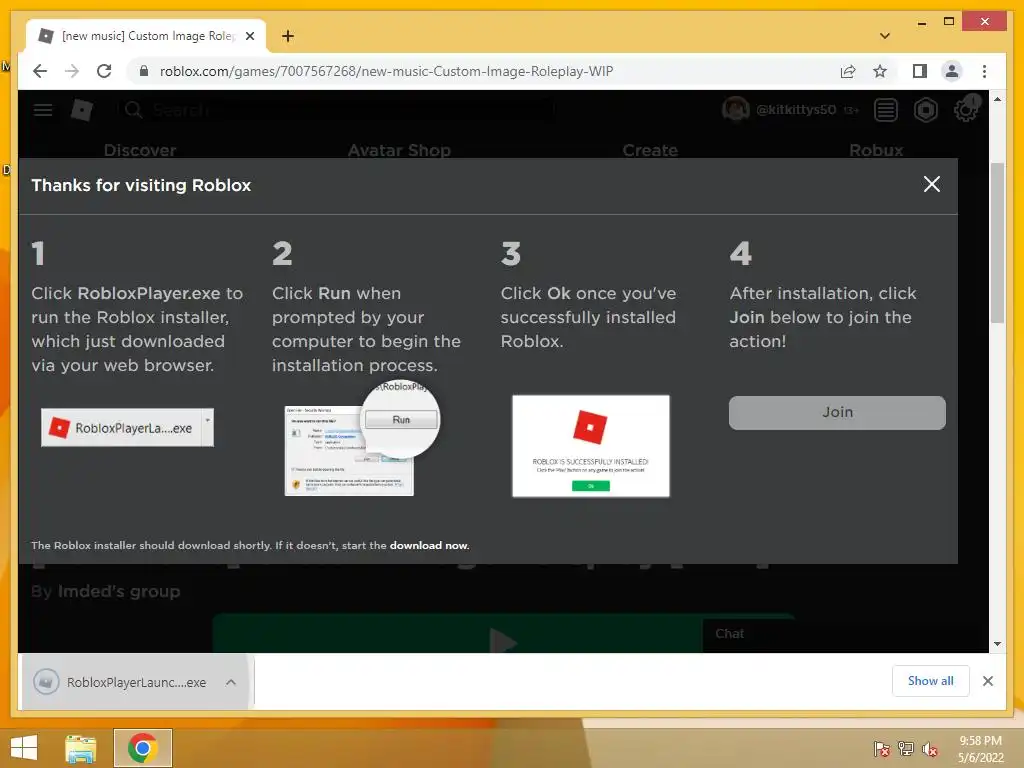The height and width of the screenshot is (768, 1024).
Task: Click the site lock icon in address bar
Action: coord(144,71)
